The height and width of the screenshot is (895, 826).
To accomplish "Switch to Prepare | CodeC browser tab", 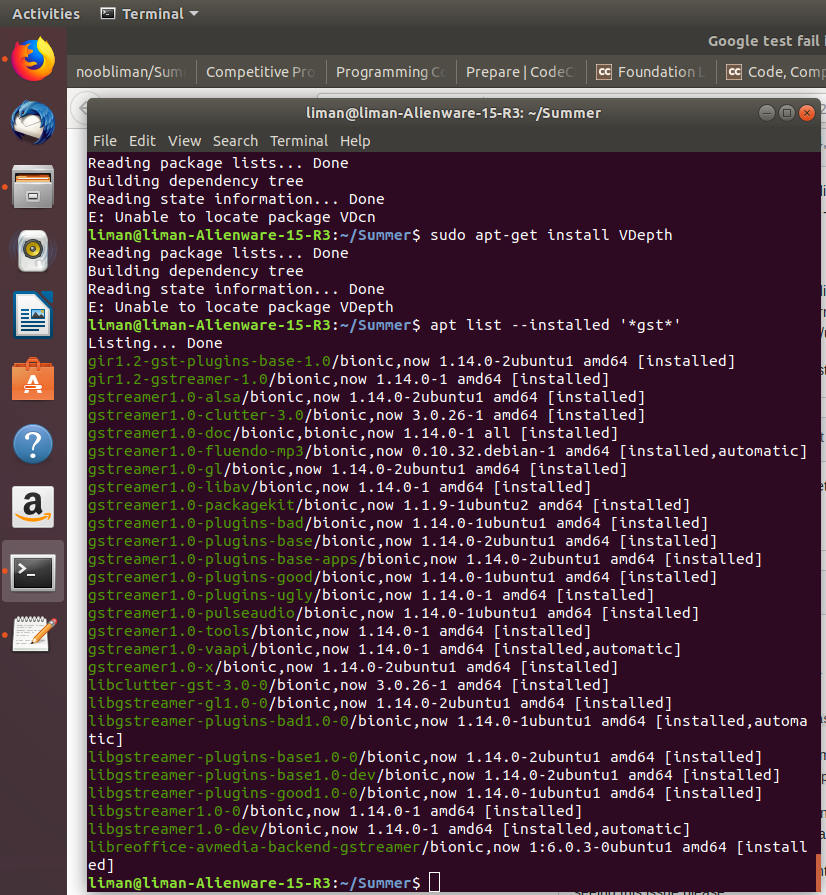I will [x=521, y=72].
